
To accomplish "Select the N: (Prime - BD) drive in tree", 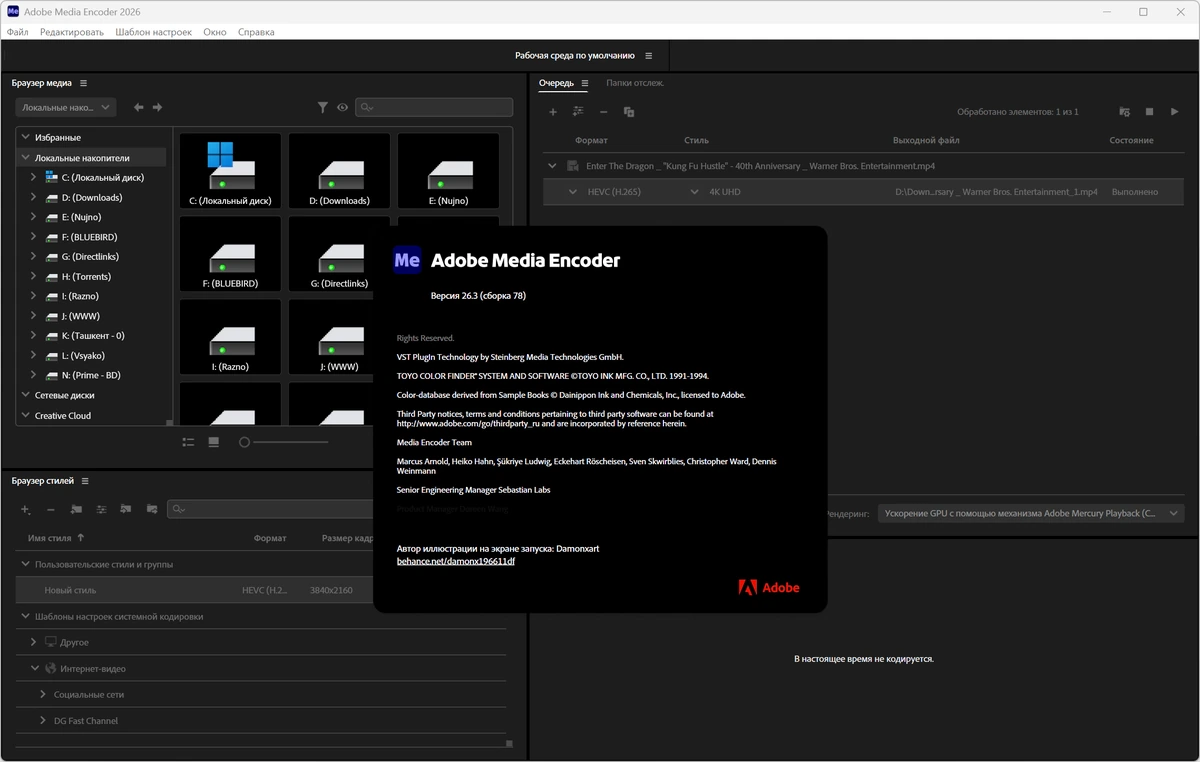I will [x=91, y=375].
